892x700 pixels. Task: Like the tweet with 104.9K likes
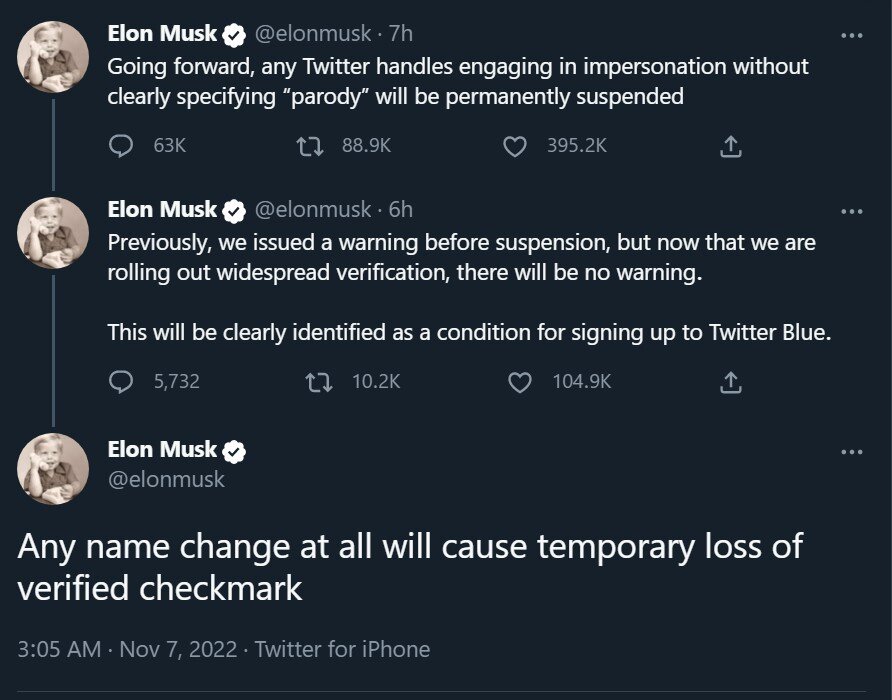(x=520, y=382)
